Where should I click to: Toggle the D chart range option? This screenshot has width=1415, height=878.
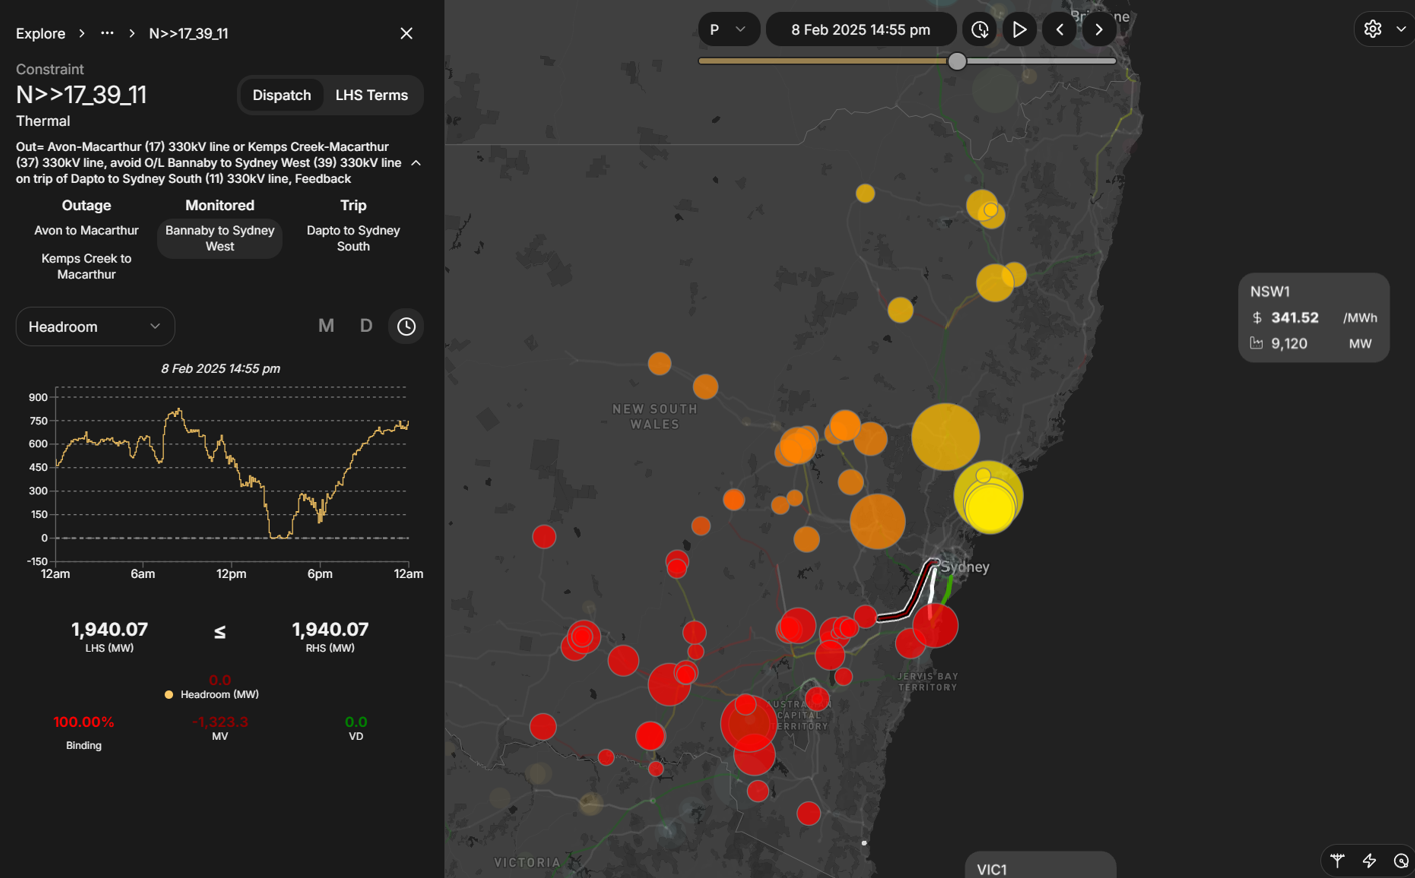(366, 326)
